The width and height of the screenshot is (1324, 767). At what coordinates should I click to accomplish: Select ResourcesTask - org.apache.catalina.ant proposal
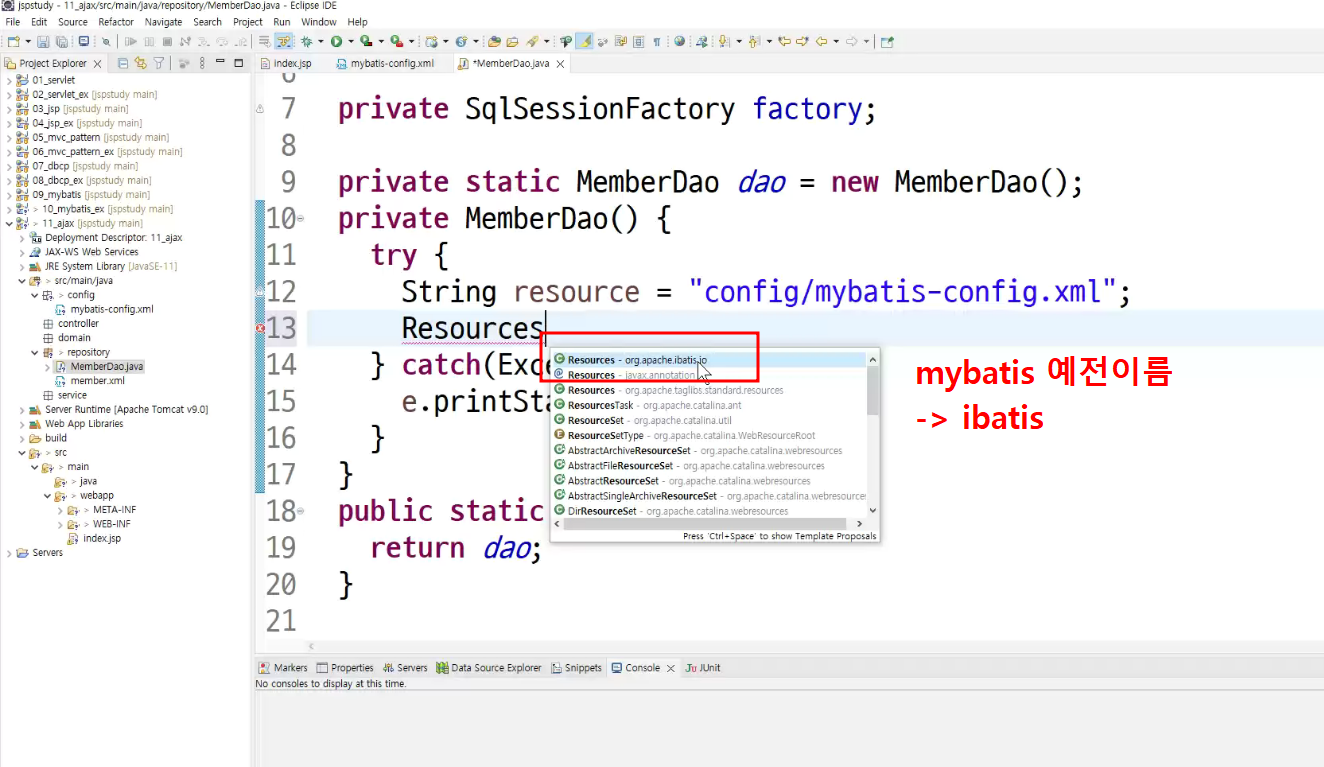pos(709,405)
